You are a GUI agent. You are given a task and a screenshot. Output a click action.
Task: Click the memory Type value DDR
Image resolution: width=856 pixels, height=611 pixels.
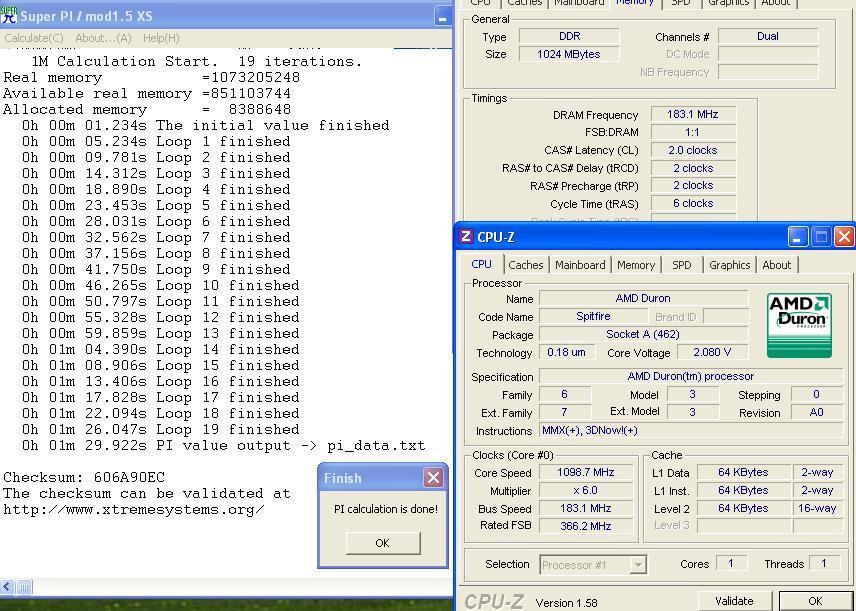569,36
